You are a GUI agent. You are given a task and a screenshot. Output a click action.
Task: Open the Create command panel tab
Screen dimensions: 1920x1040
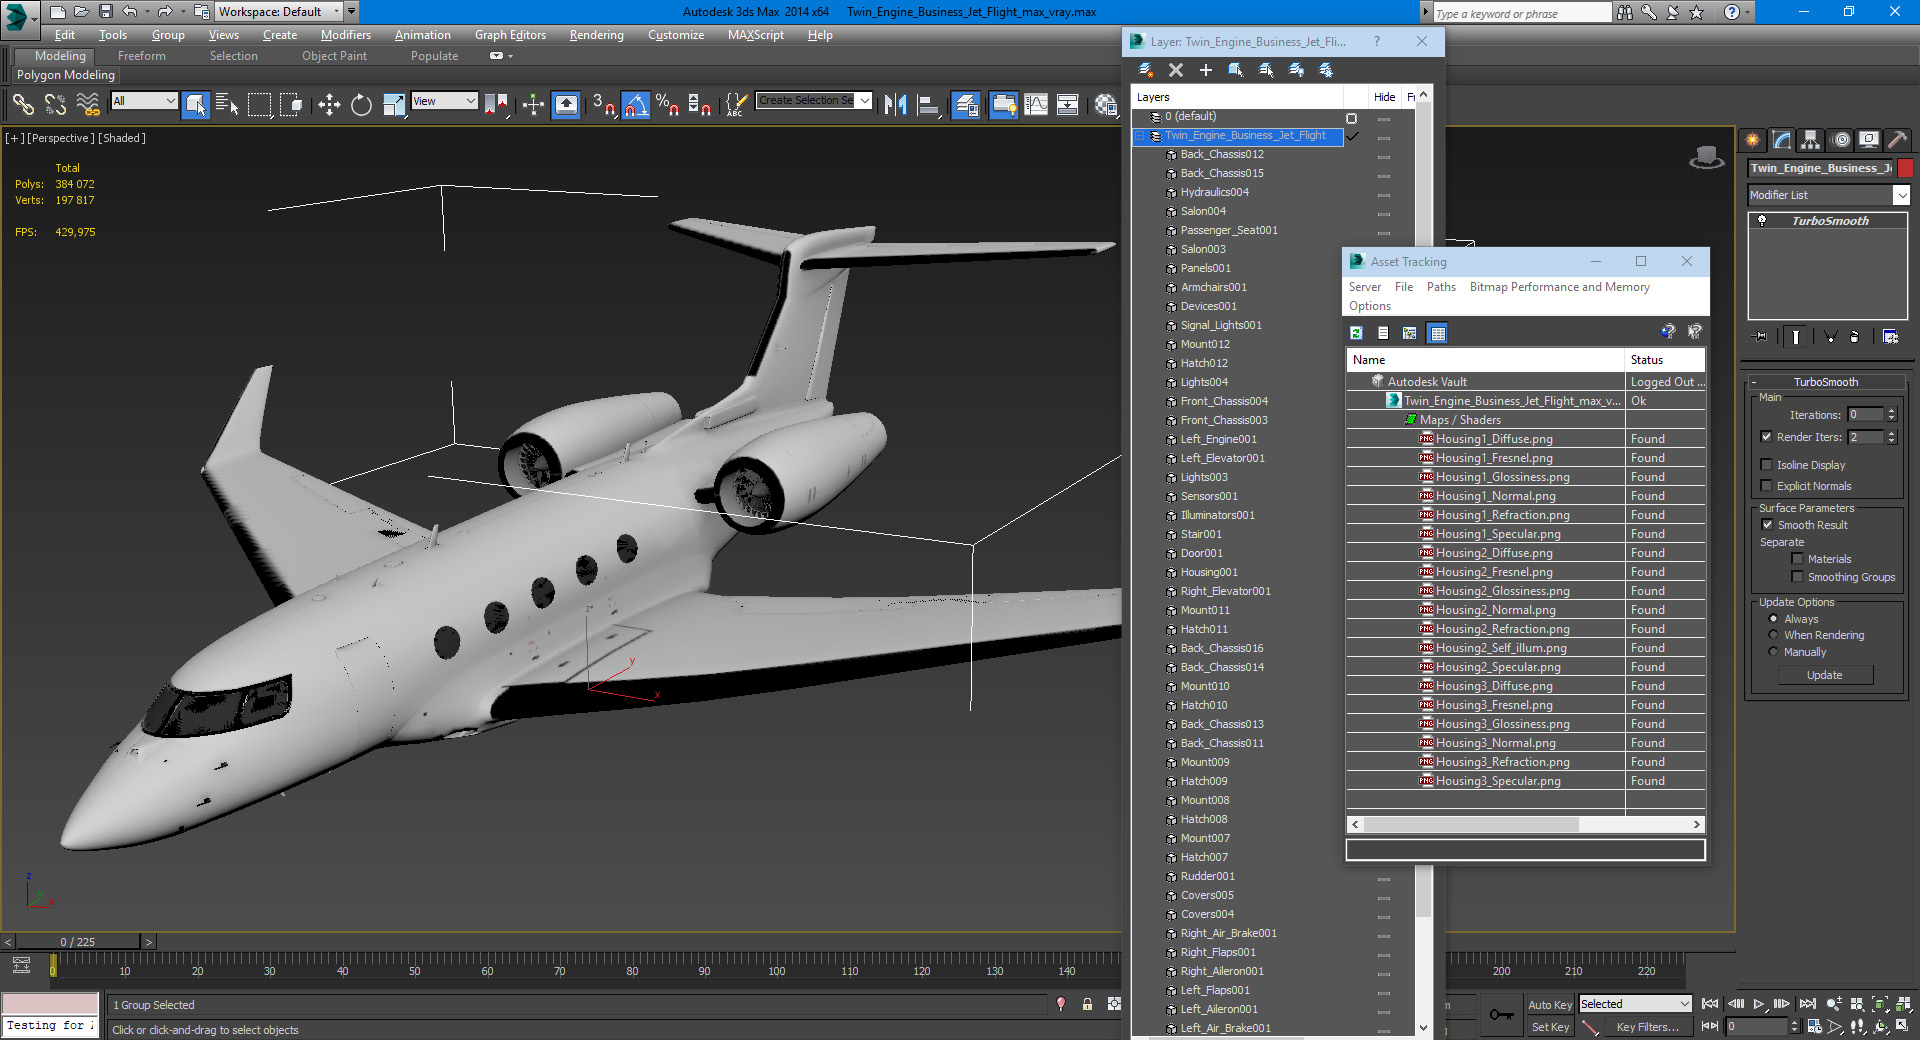[1753, 140]
